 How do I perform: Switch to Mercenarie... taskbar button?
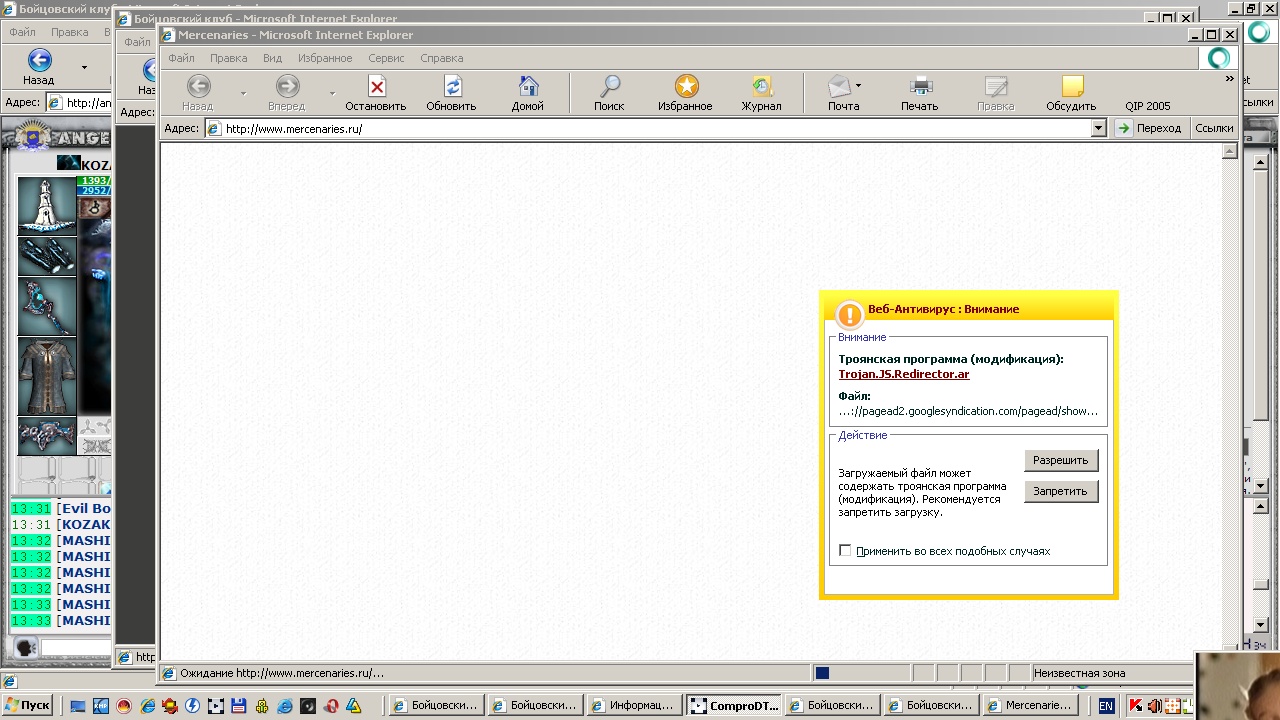coord(1030,705)
